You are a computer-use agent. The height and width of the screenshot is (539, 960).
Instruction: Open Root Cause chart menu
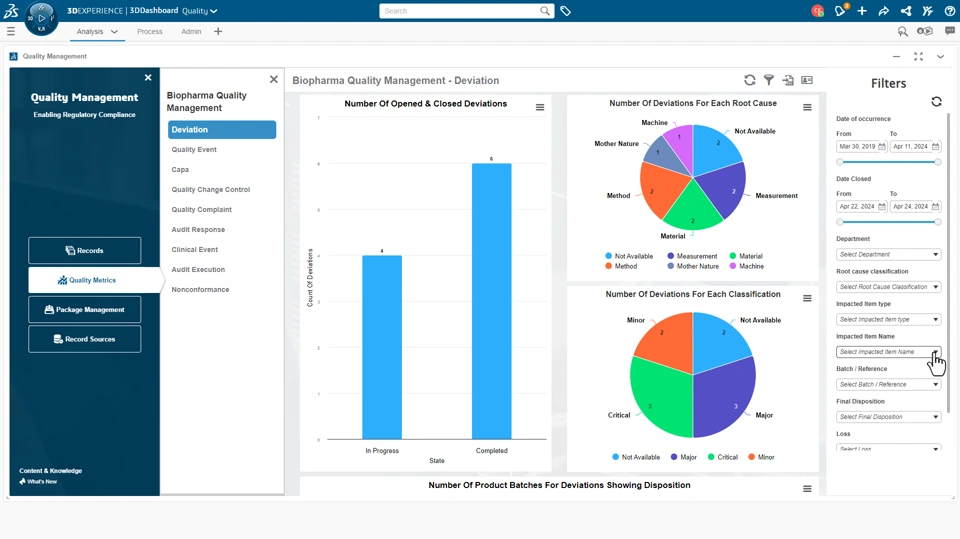tap(807, 107)
